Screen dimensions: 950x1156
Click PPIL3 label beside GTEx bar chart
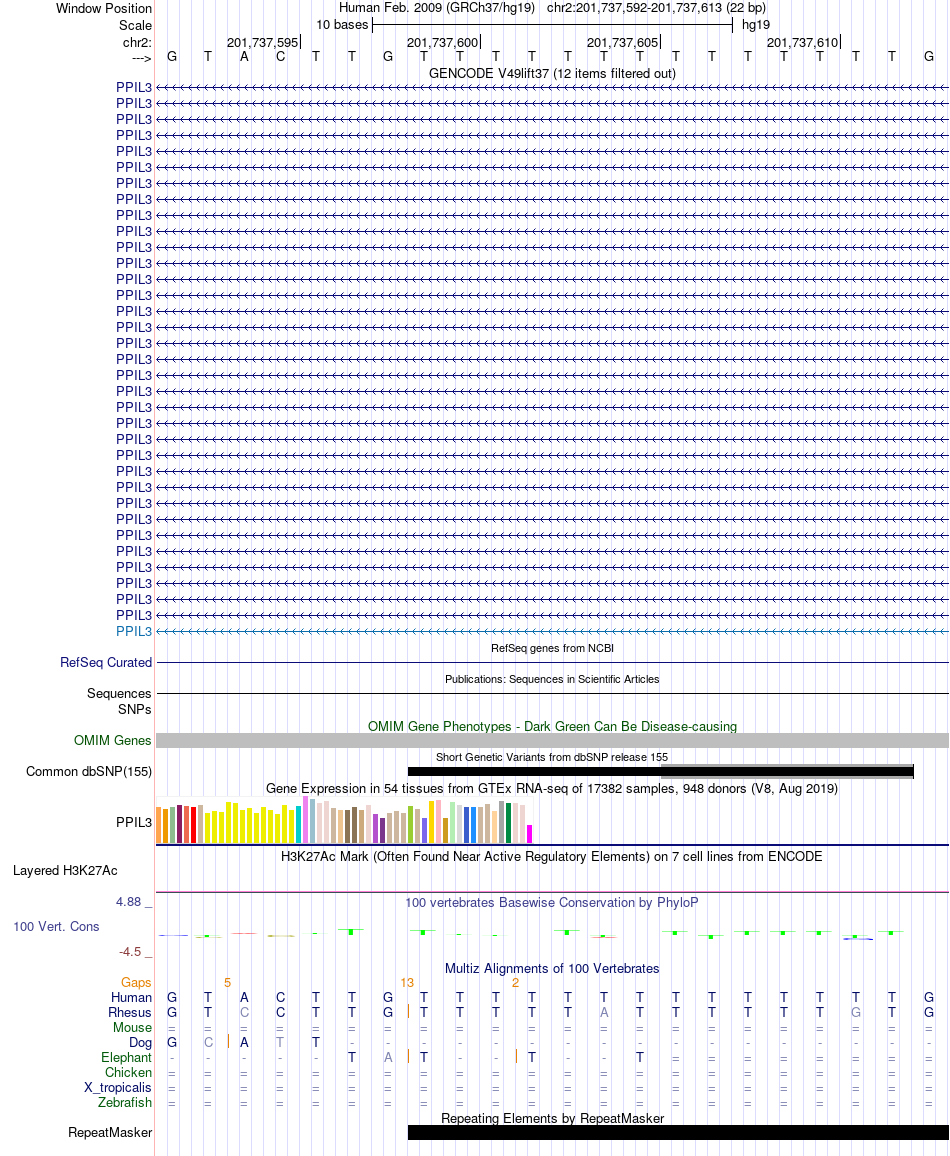click(133, 822)
